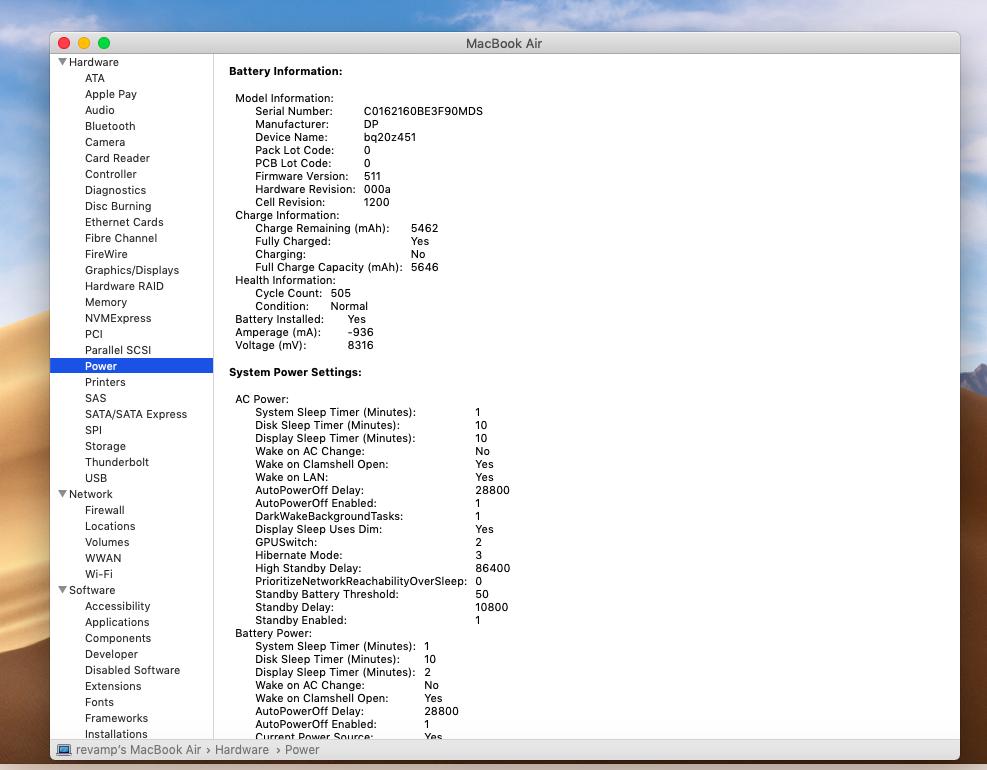Click the yellow minimize window button
Screen dimensions: 987x770
tap(84, 43)
